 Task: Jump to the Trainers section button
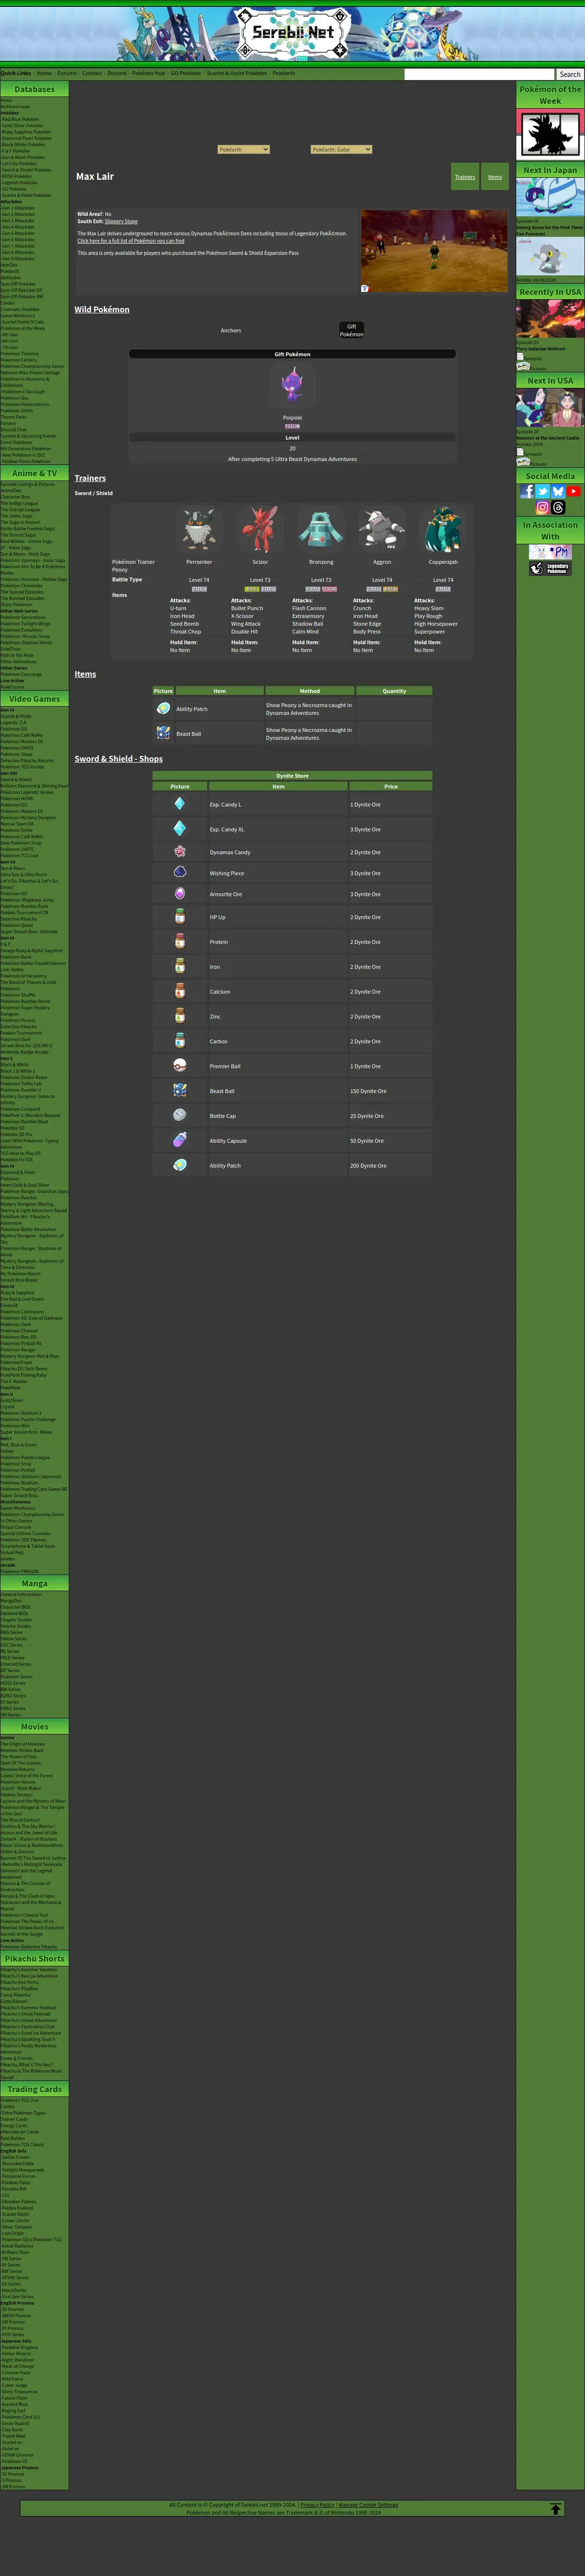pos(465,177)
